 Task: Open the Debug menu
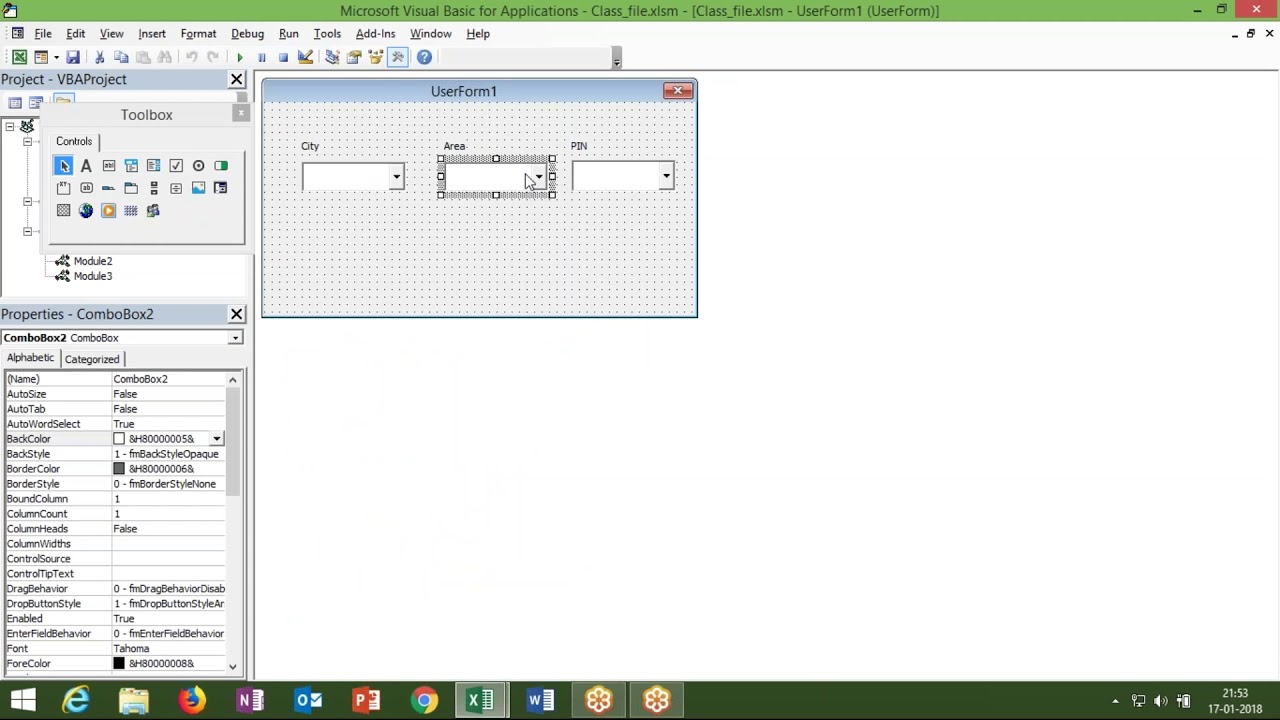coord(247,34)
